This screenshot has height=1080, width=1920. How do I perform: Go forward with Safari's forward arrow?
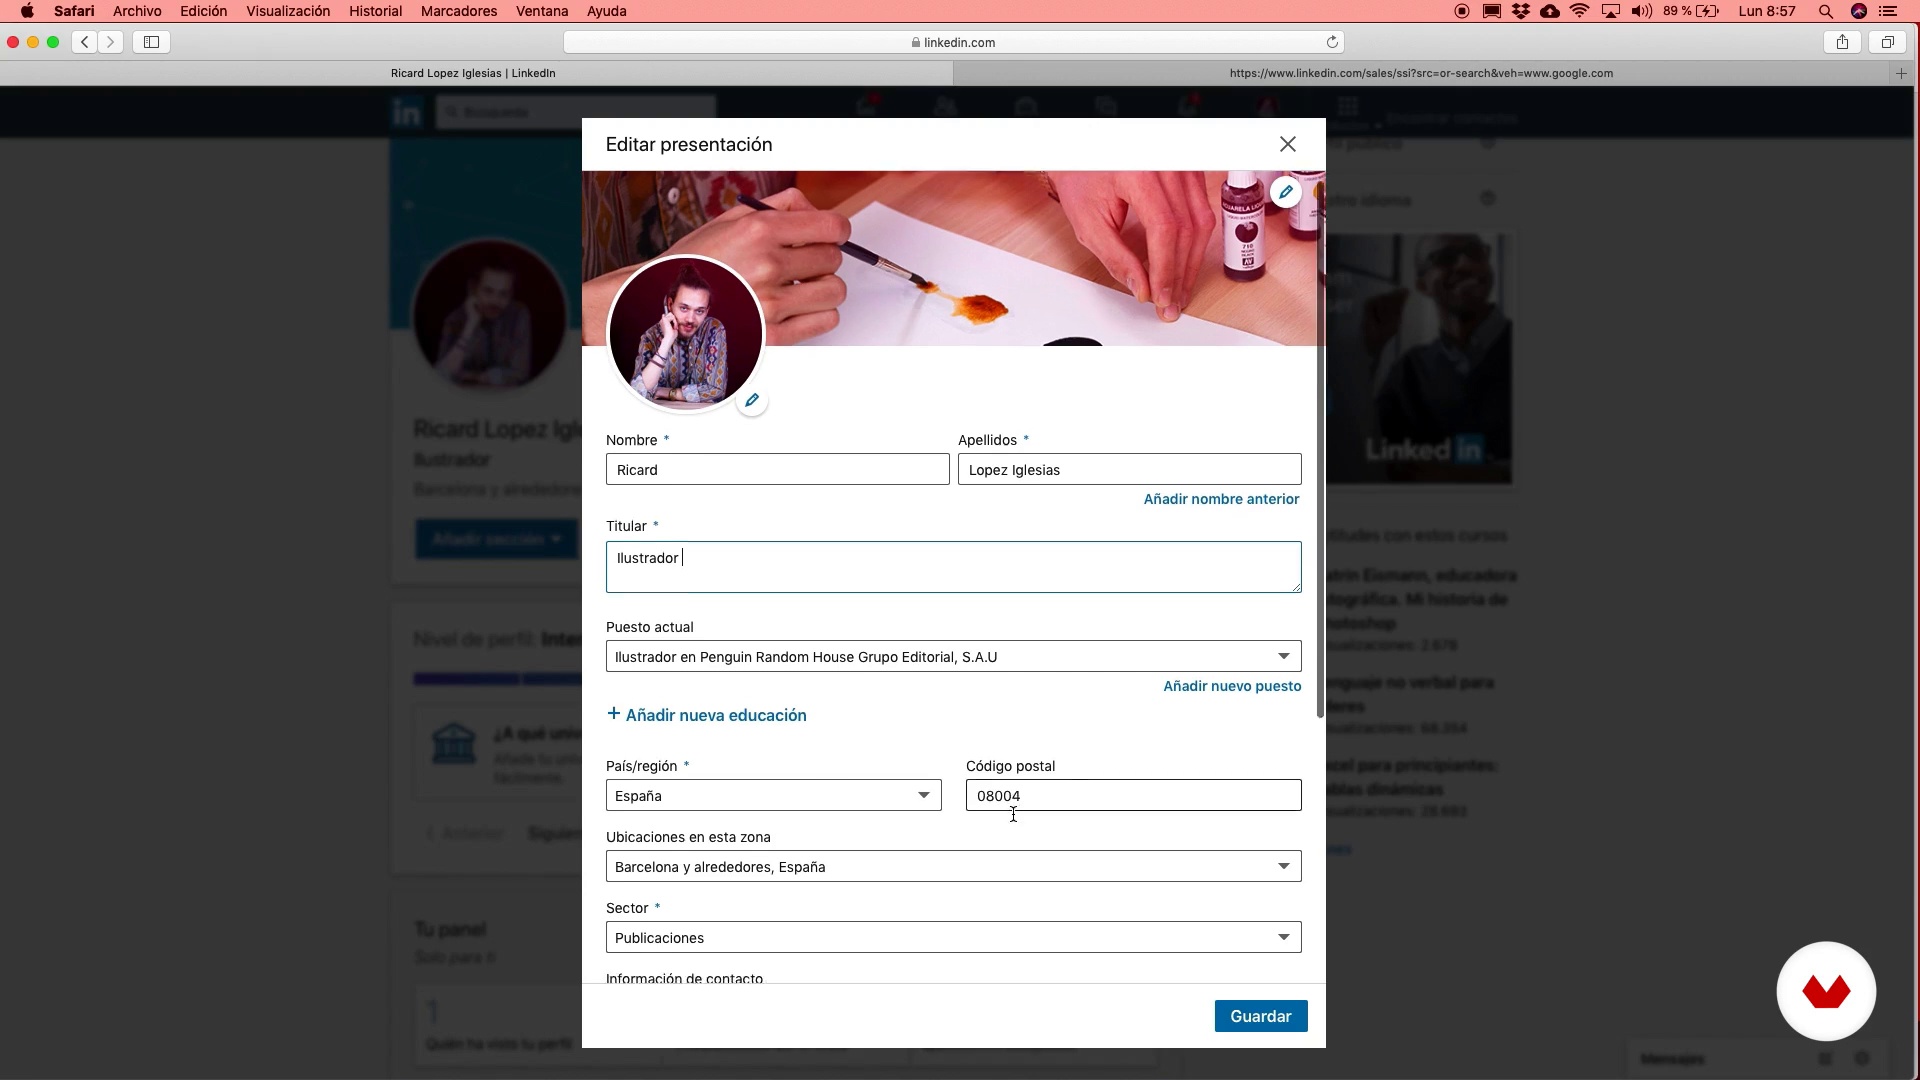tap(111, 42)
